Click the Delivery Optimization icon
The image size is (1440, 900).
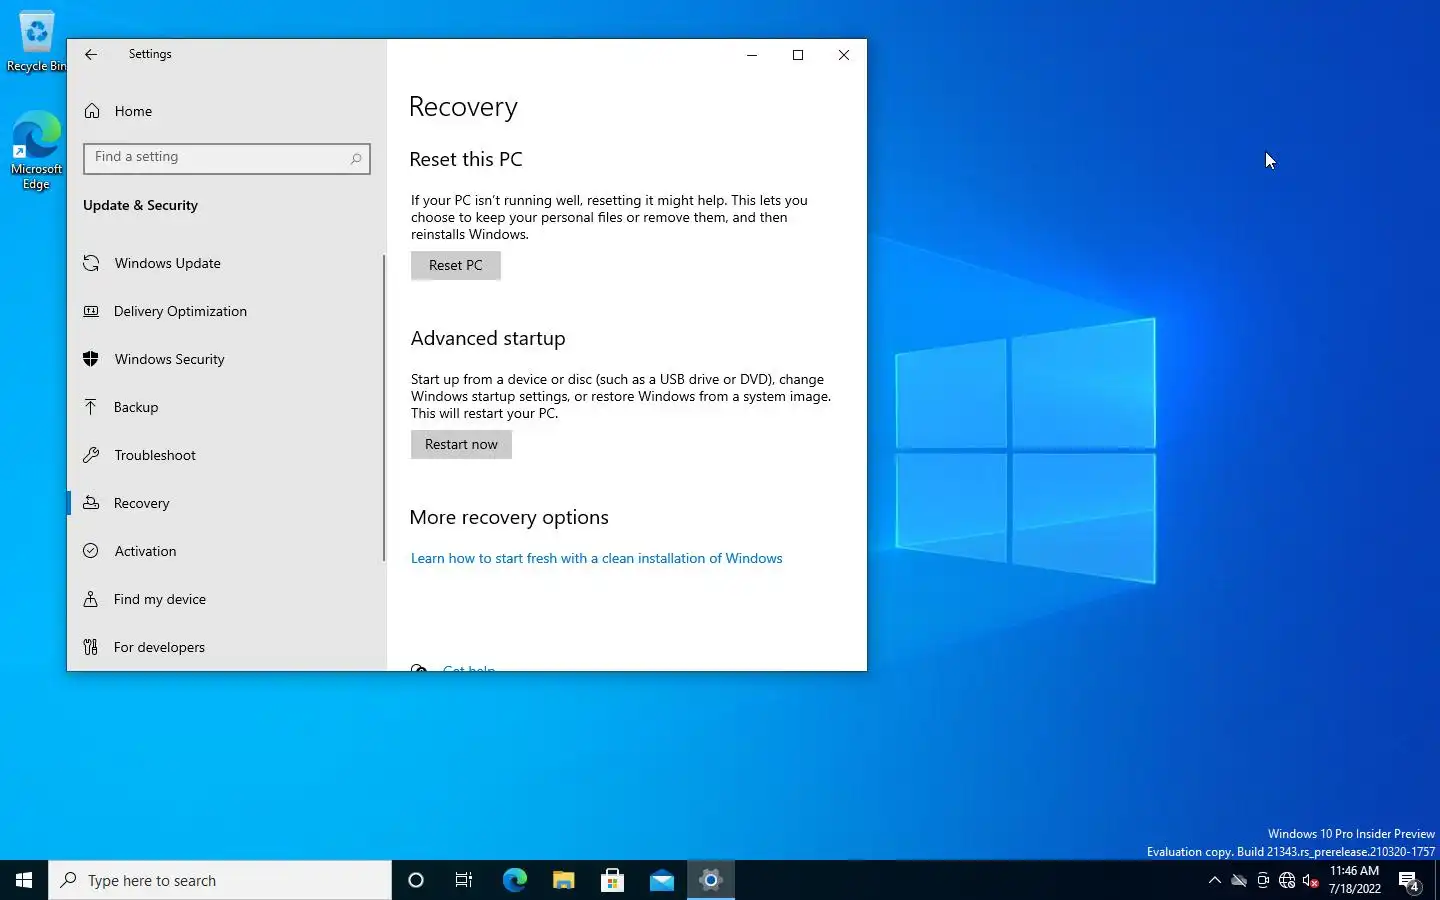[x=91, y=311]
